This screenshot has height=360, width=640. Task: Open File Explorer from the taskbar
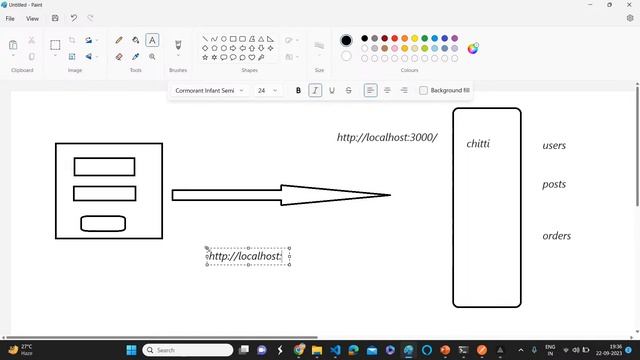click(x=317, y=350)
